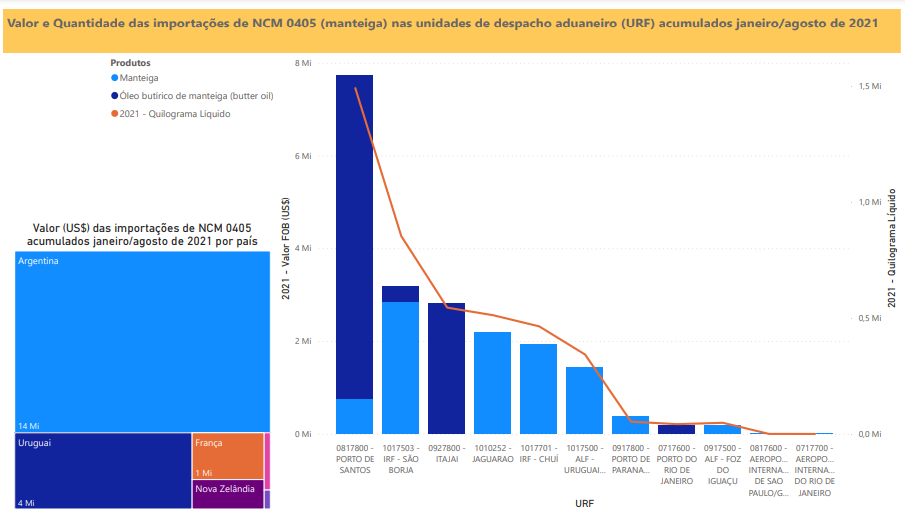The height and width of the screenshot is (530, 905).
Task: Select the 2021 - Quilograma Líquido legend entry
Action: 171,114
